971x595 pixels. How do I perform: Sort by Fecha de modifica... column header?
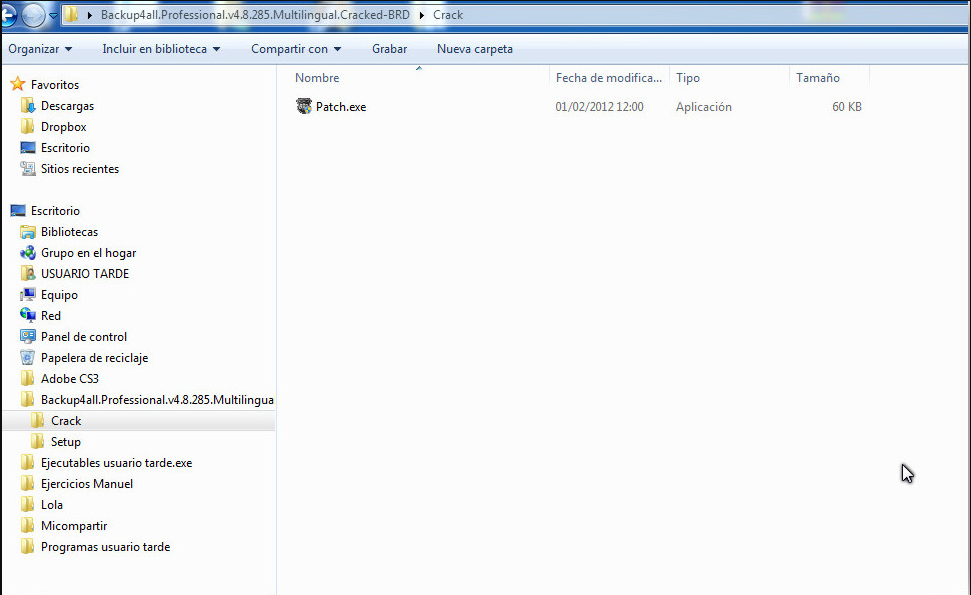tap(609, 77)
